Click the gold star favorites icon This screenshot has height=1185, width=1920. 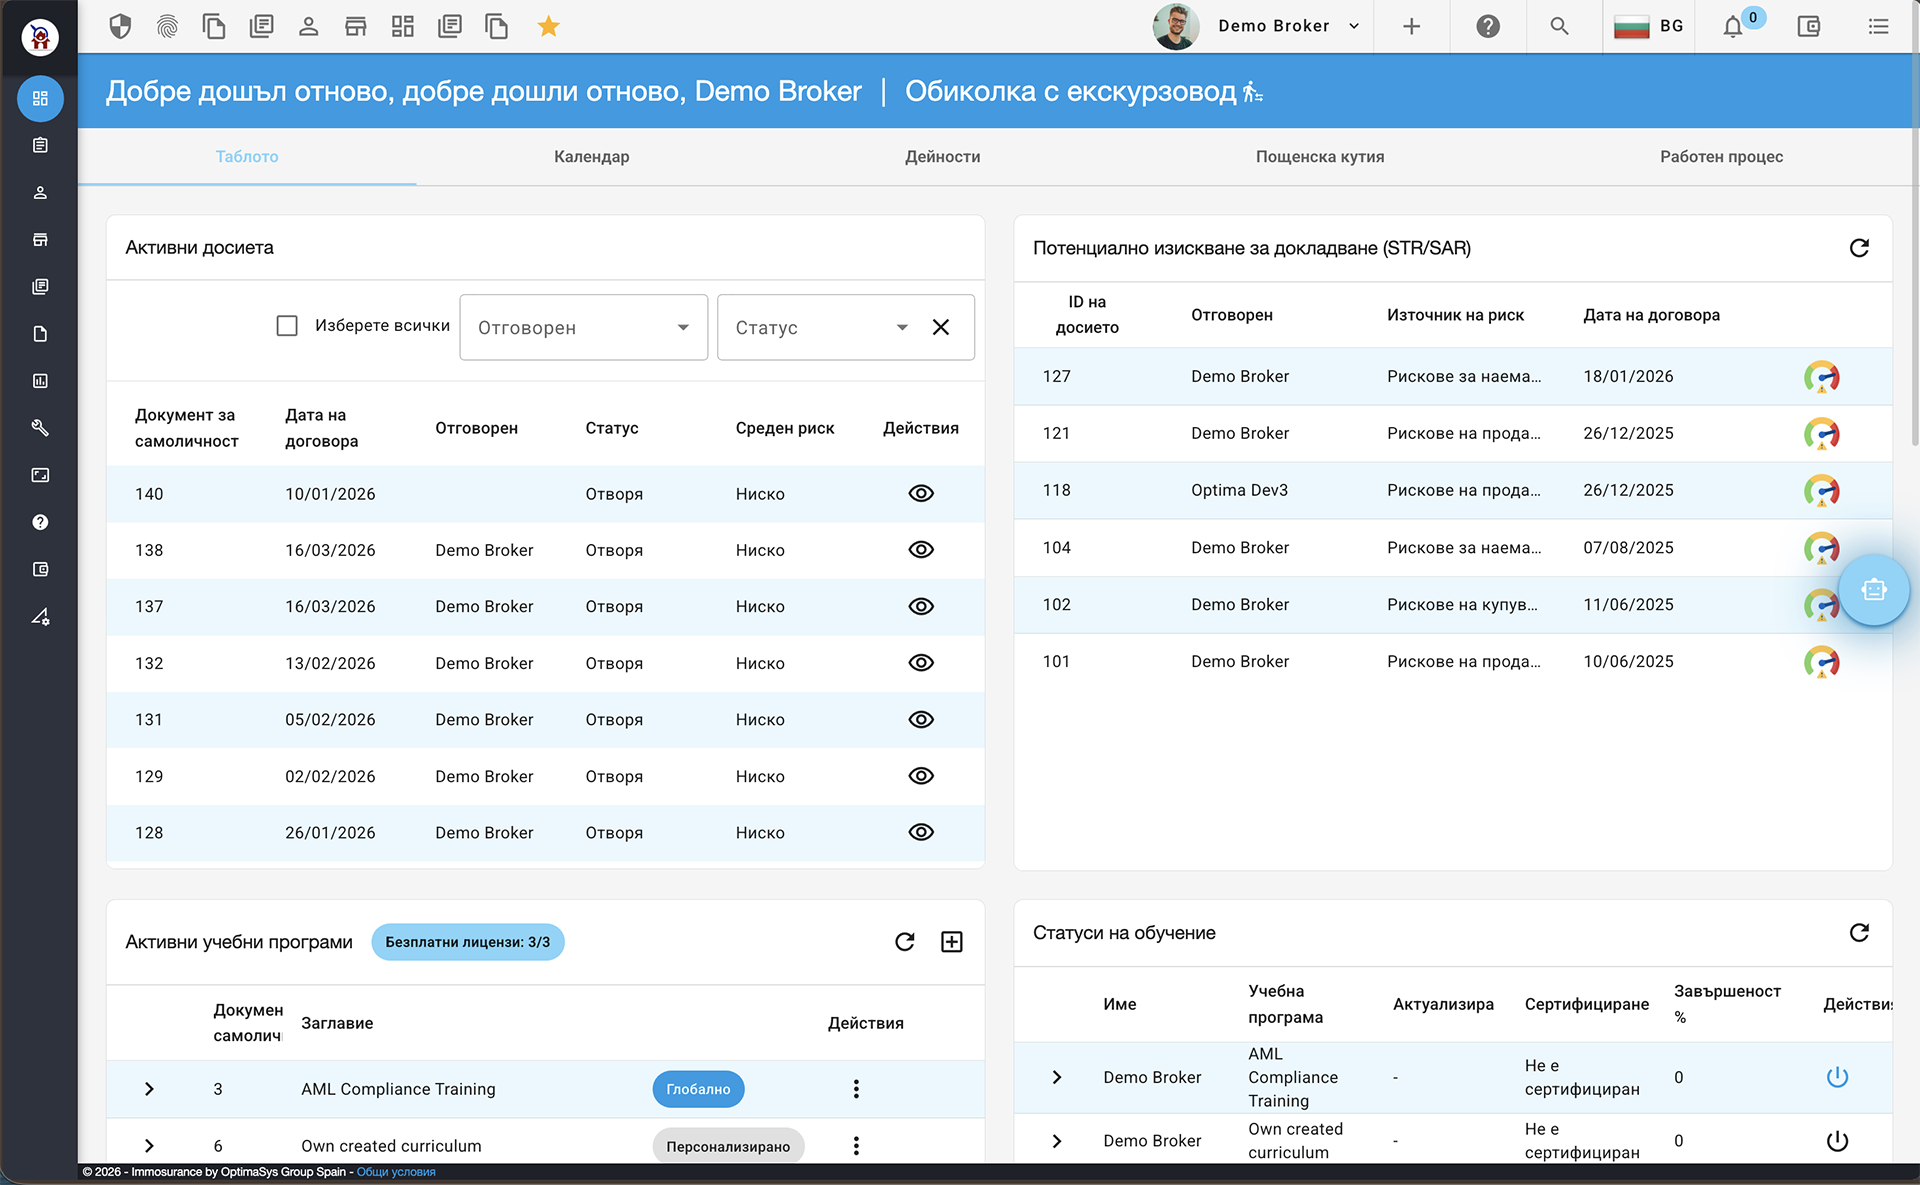tap(548, 26)
